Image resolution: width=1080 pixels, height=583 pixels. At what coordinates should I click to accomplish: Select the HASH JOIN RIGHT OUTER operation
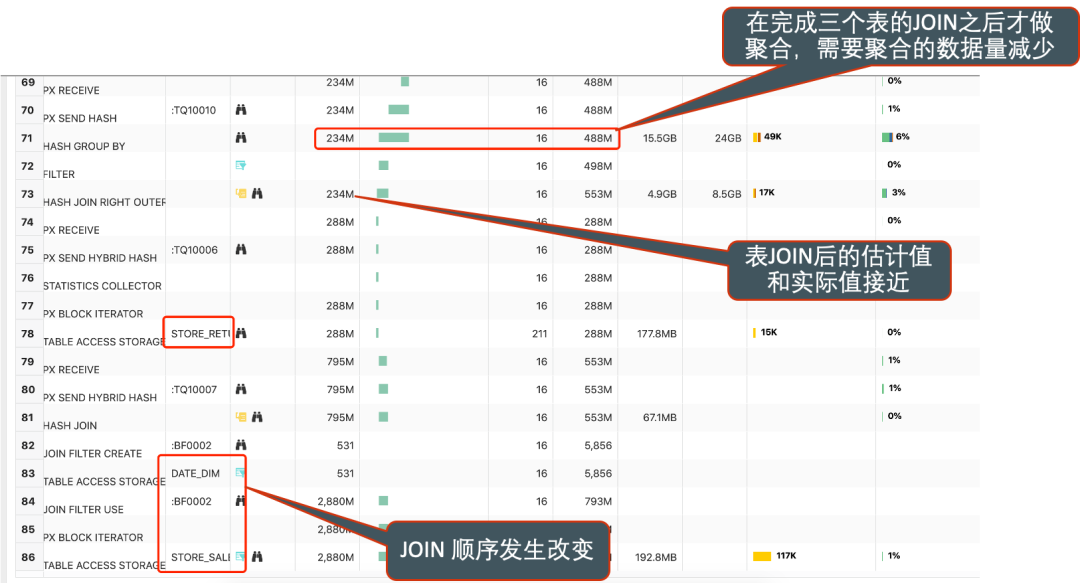[x=104, y=202]
